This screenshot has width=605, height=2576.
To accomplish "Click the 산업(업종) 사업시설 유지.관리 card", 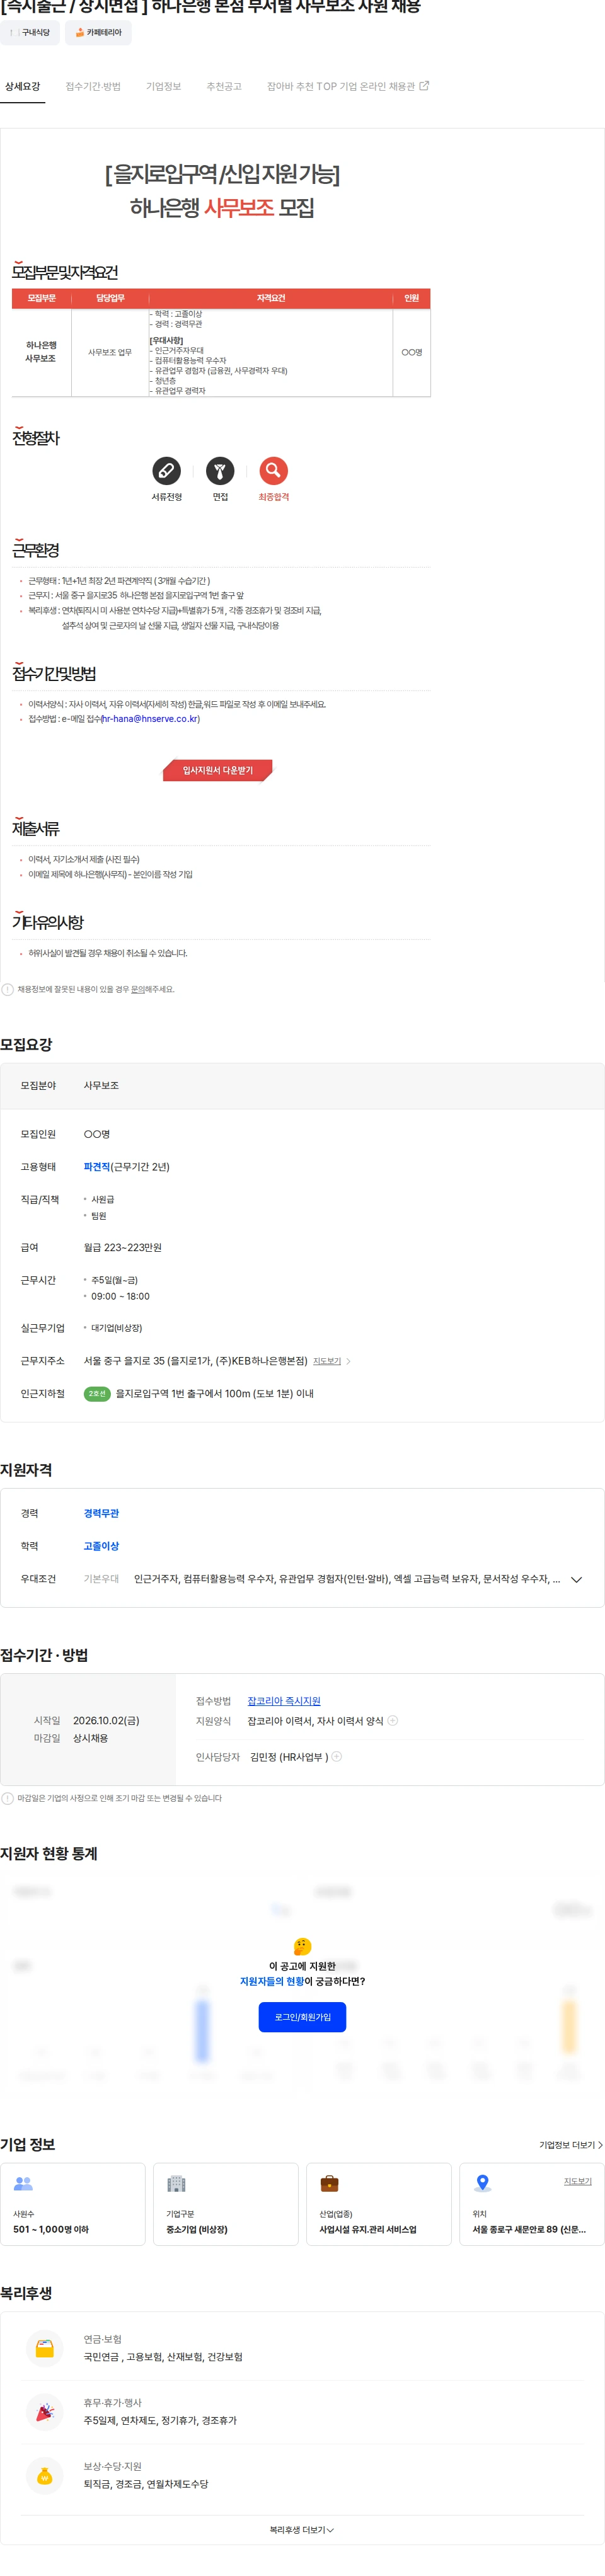I will 378,2203.
